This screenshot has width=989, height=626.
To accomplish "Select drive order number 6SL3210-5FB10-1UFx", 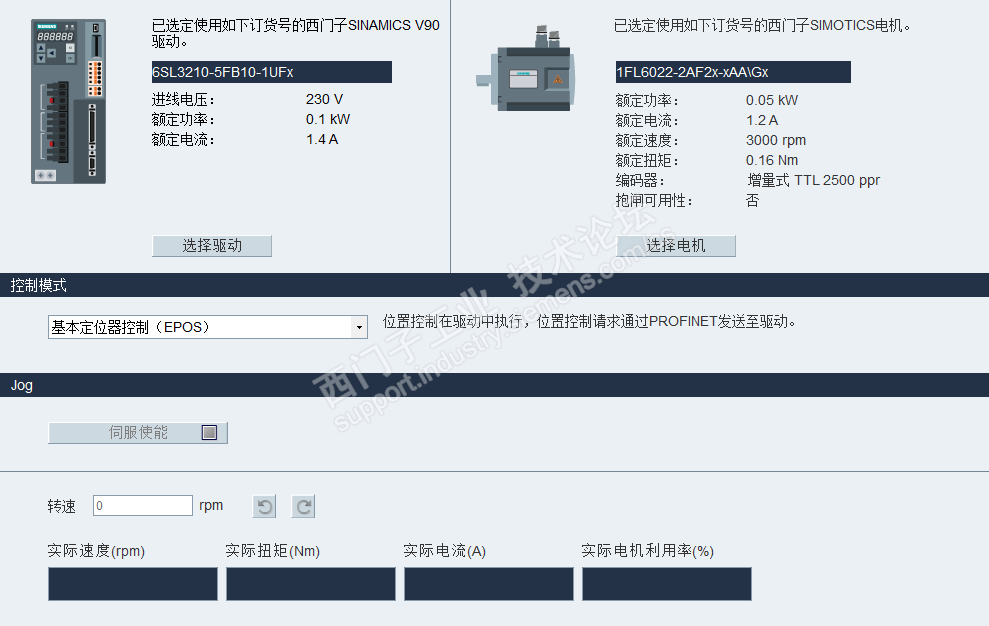I will pyautogui.click(x=272, y=72).
